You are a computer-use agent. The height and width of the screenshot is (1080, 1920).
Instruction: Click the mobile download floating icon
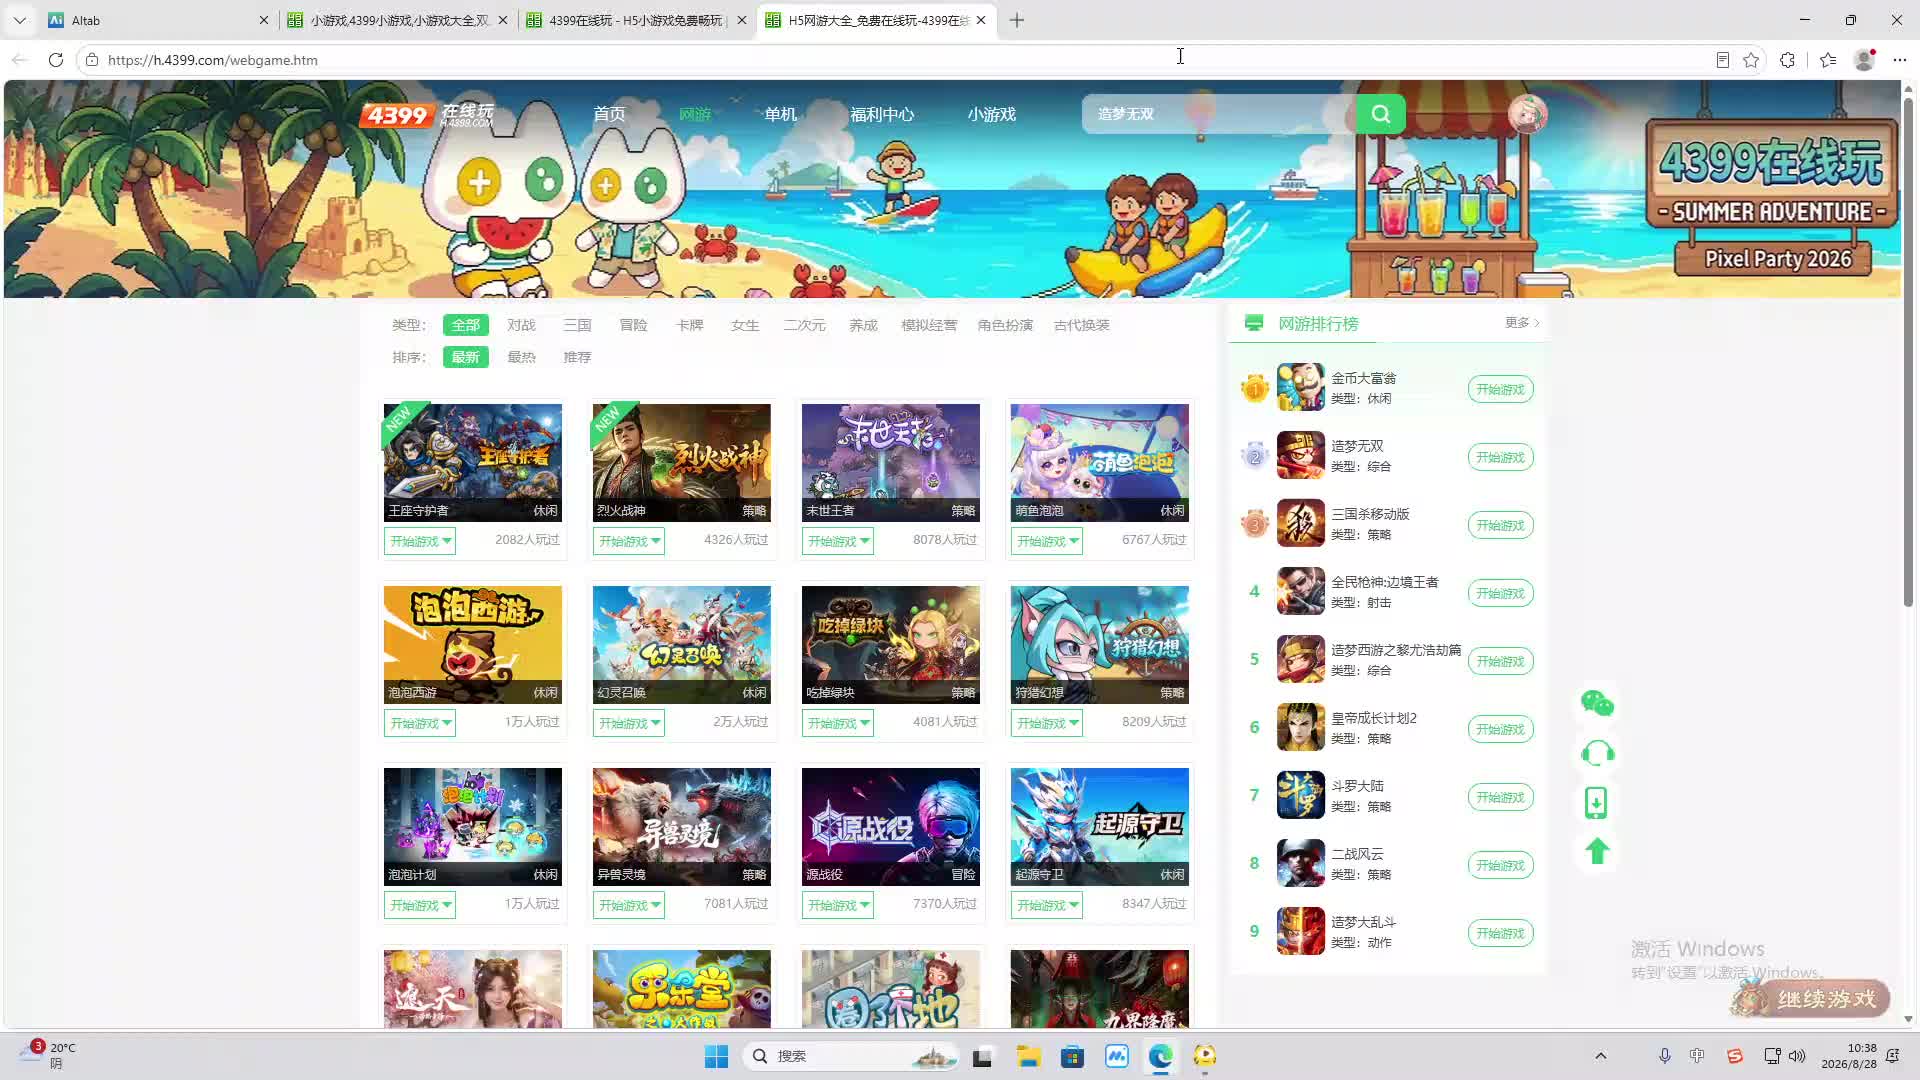[x=1597, y=802]
